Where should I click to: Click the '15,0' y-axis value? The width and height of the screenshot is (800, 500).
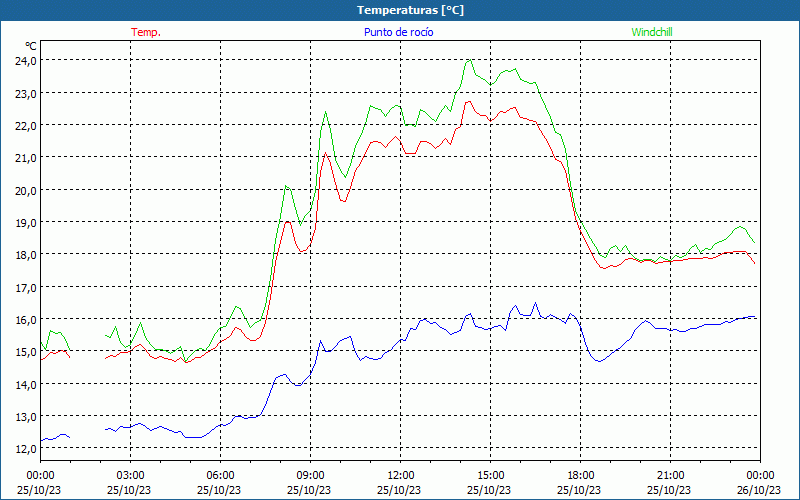[x=26, y=352]
